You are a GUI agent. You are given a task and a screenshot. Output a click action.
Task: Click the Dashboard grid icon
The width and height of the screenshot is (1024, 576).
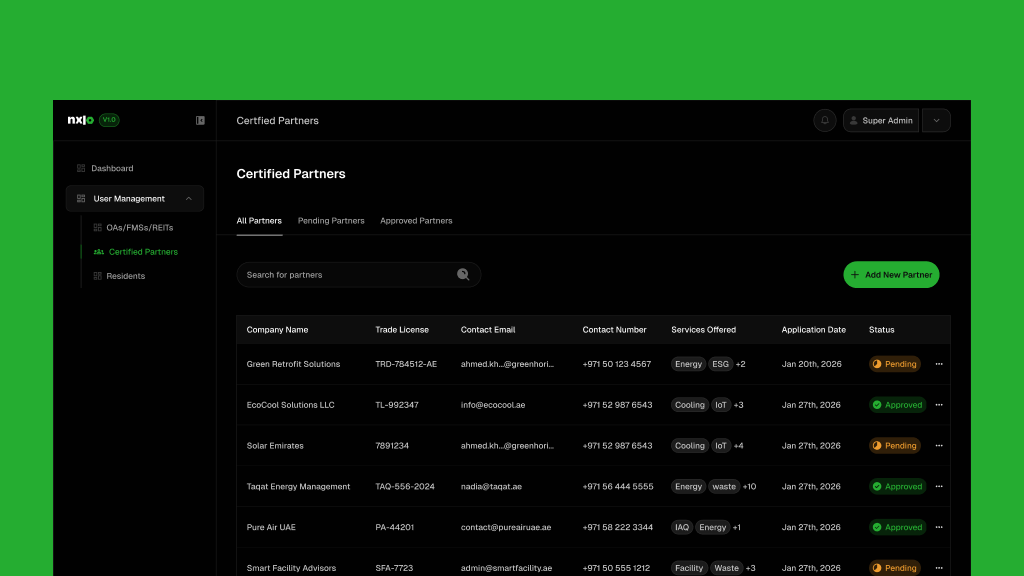[x=81, y=168]
